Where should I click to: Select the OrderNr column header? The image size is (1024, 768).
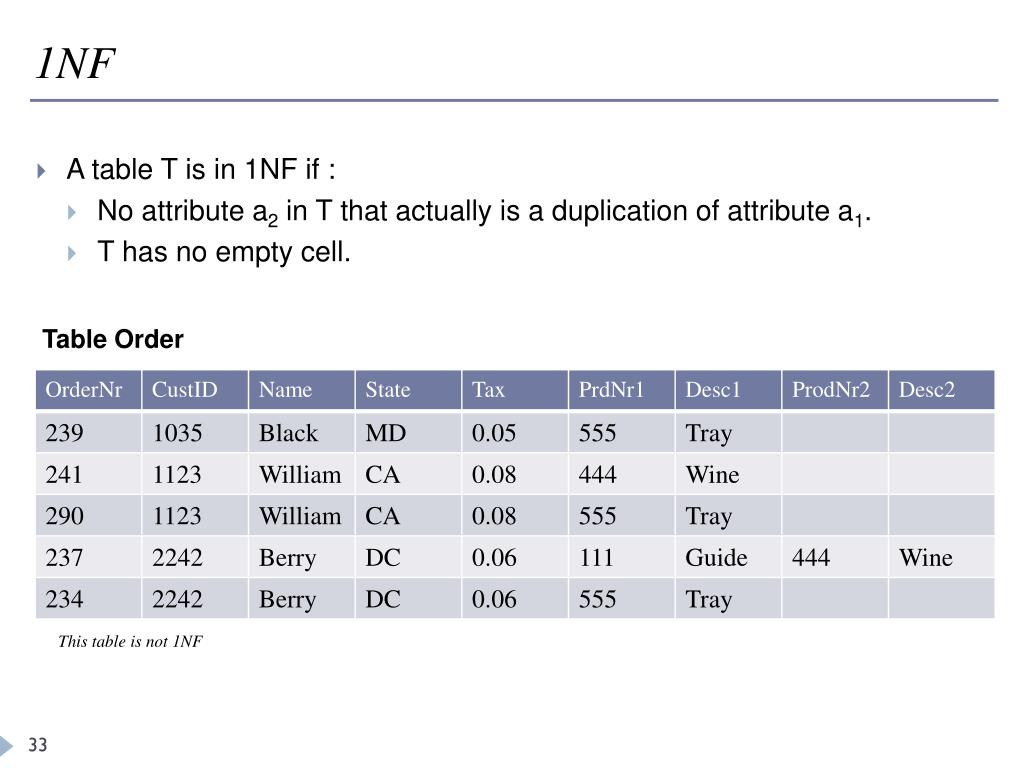89,390
